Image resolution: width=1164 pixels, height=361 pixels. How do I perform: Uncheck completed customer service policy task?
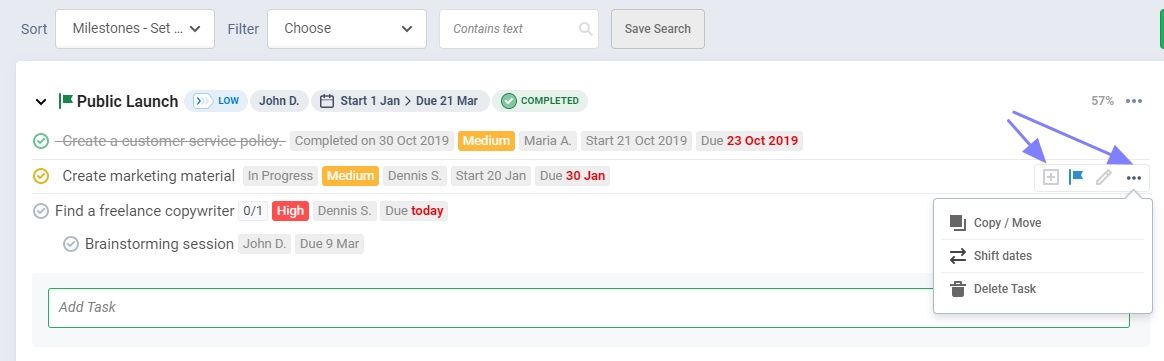point(41,140)
